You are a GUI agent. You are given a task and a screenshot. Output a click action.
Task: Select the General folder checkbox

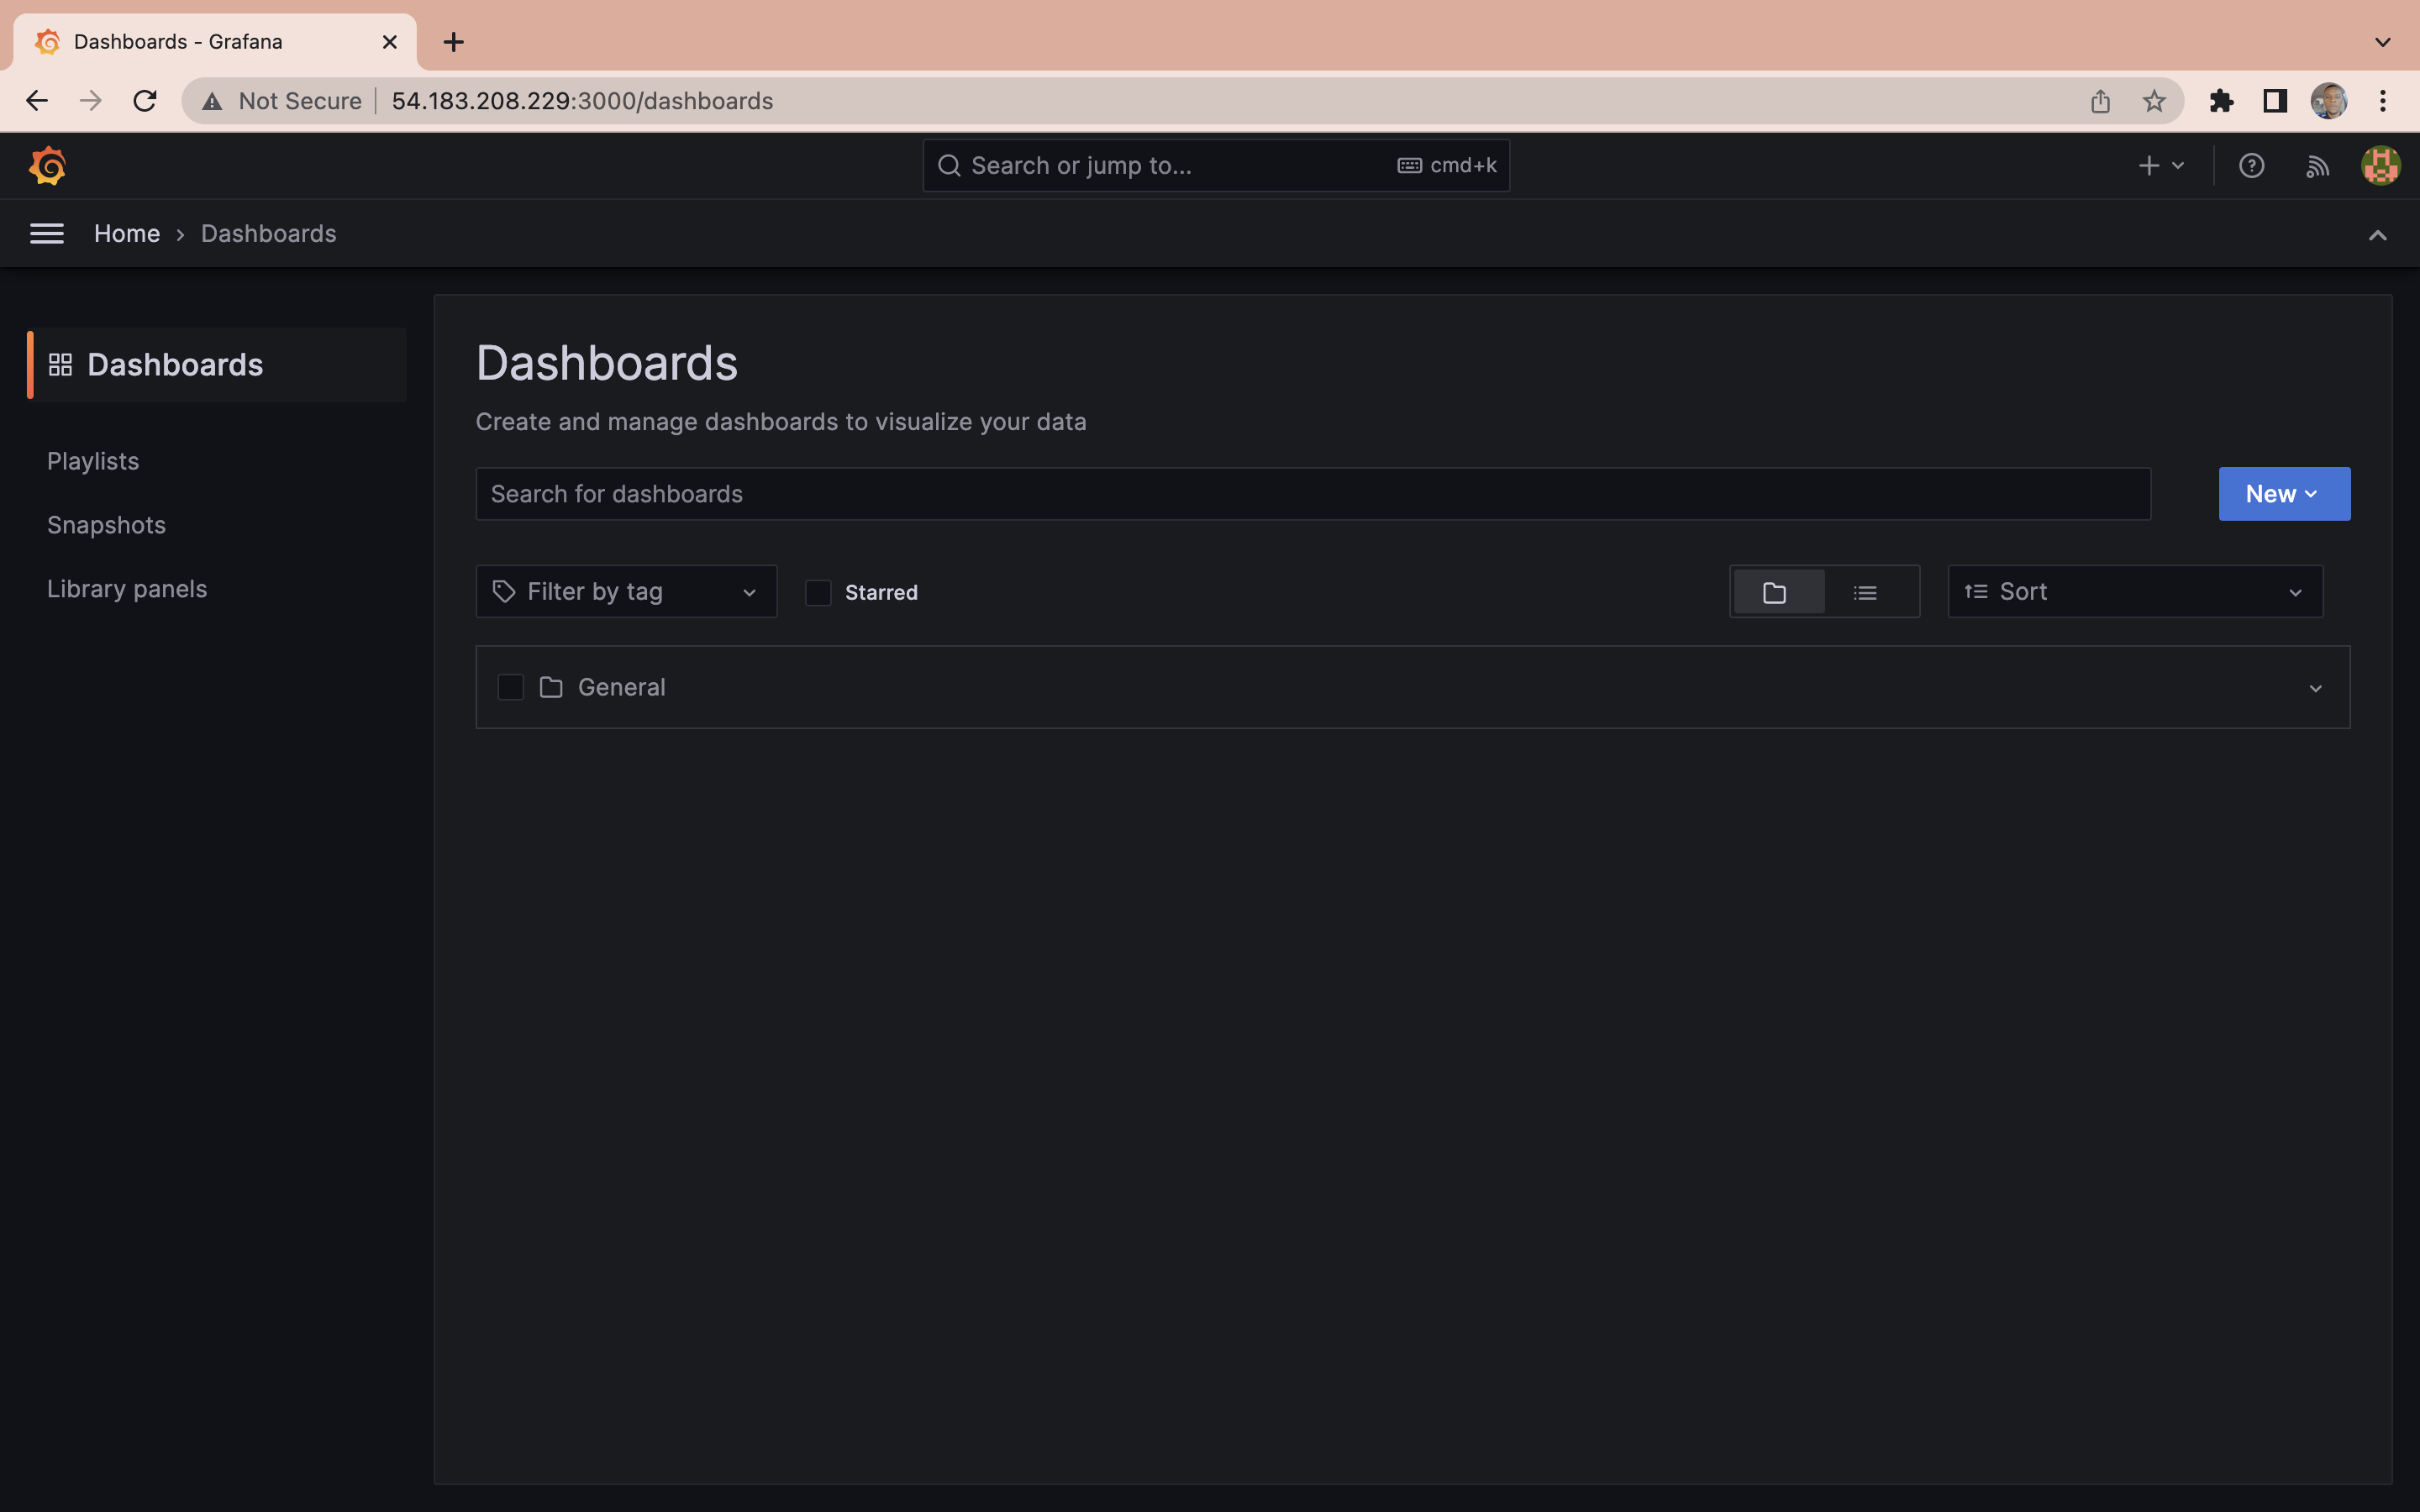tap(510, 687)
